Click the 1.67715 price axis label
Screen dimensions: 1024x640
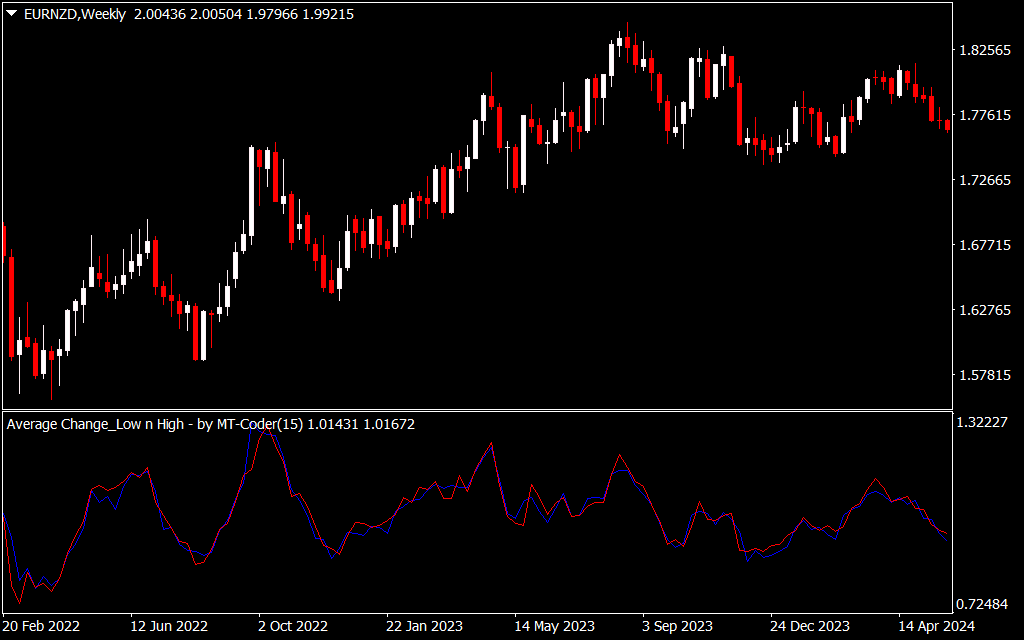pyautogui.click(x=984, y=245)
